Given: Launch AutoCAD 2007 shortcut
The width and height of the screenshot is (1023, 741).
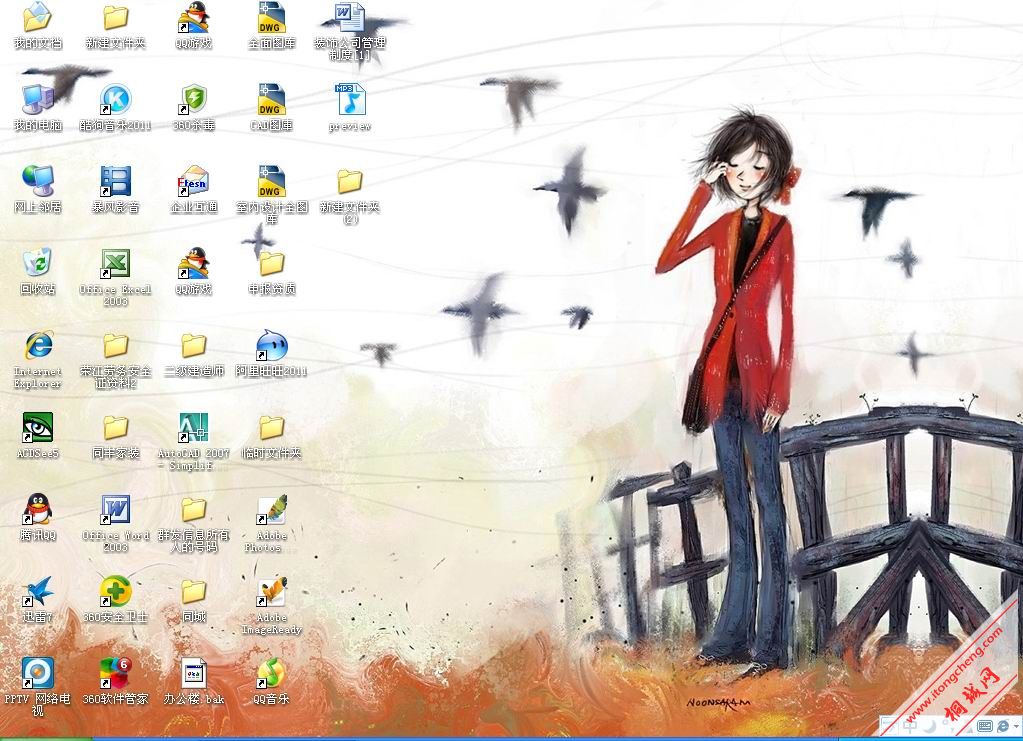Looking at the screenshot, I should (x=193, y=428).
